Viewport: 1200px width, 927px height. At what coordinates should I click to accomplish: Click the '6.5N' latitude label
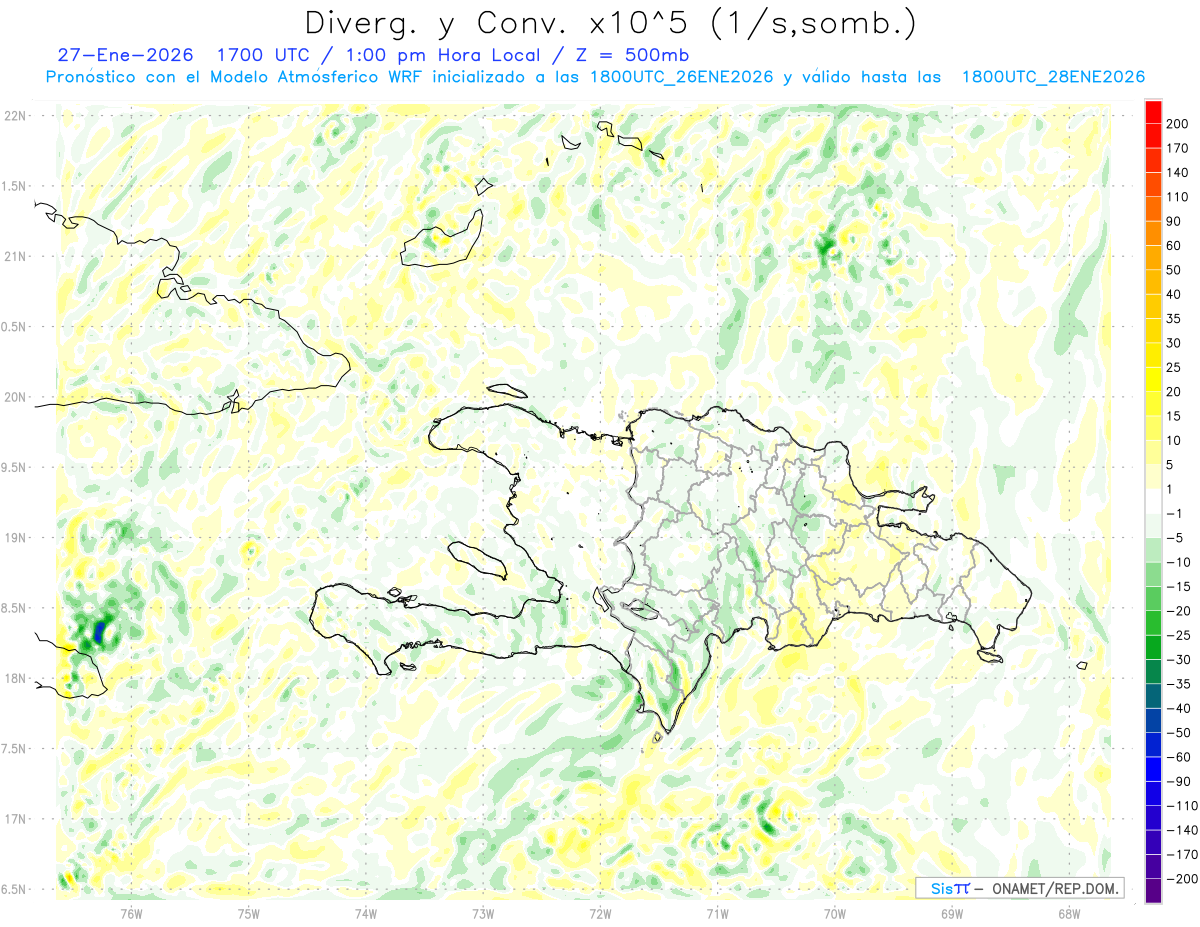[x=15, y=889]
